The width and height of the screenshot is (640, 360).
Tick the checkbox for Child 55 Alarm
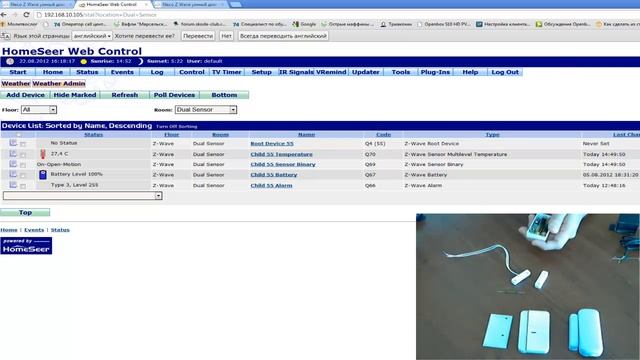23,186
